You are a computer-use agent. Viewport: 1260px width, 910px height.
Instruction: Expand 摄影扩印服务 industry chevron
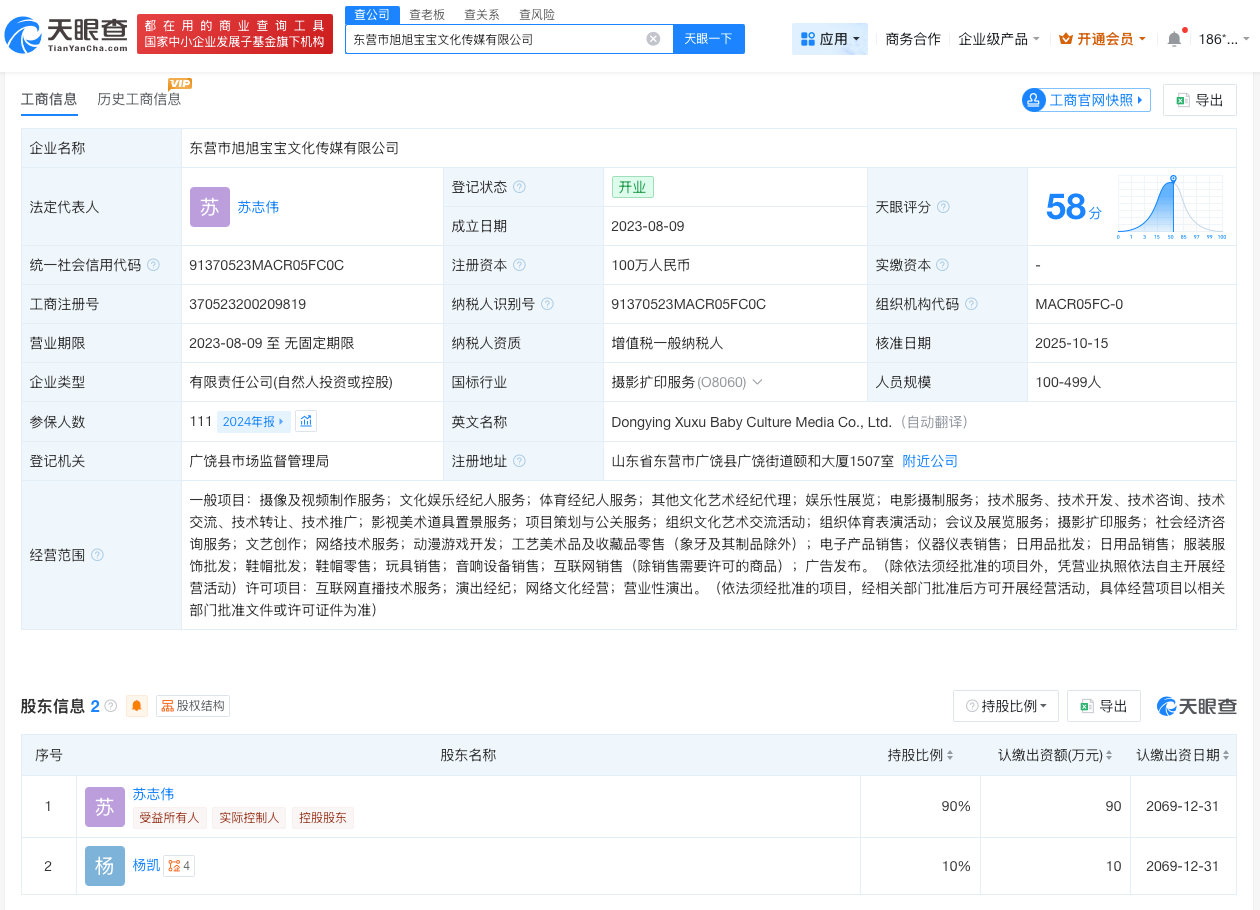[757, 382]
